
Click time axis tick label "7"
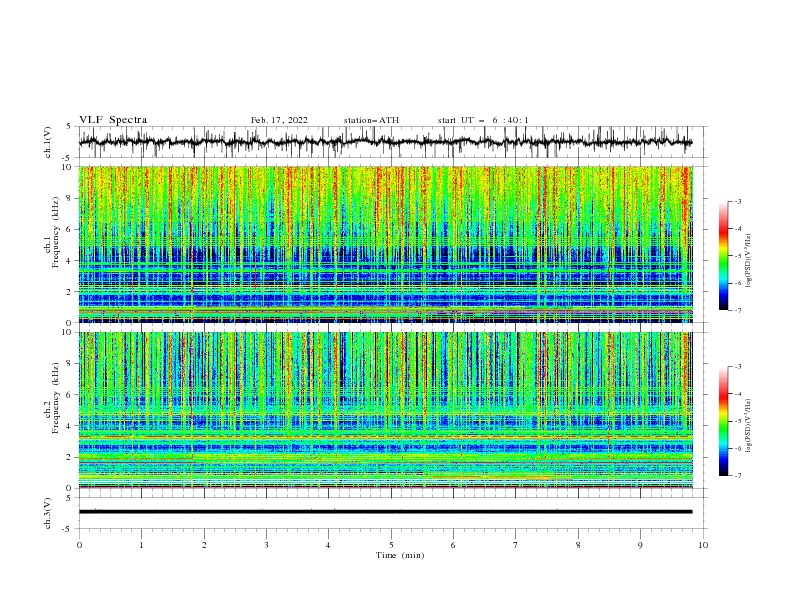coord(516,545)
